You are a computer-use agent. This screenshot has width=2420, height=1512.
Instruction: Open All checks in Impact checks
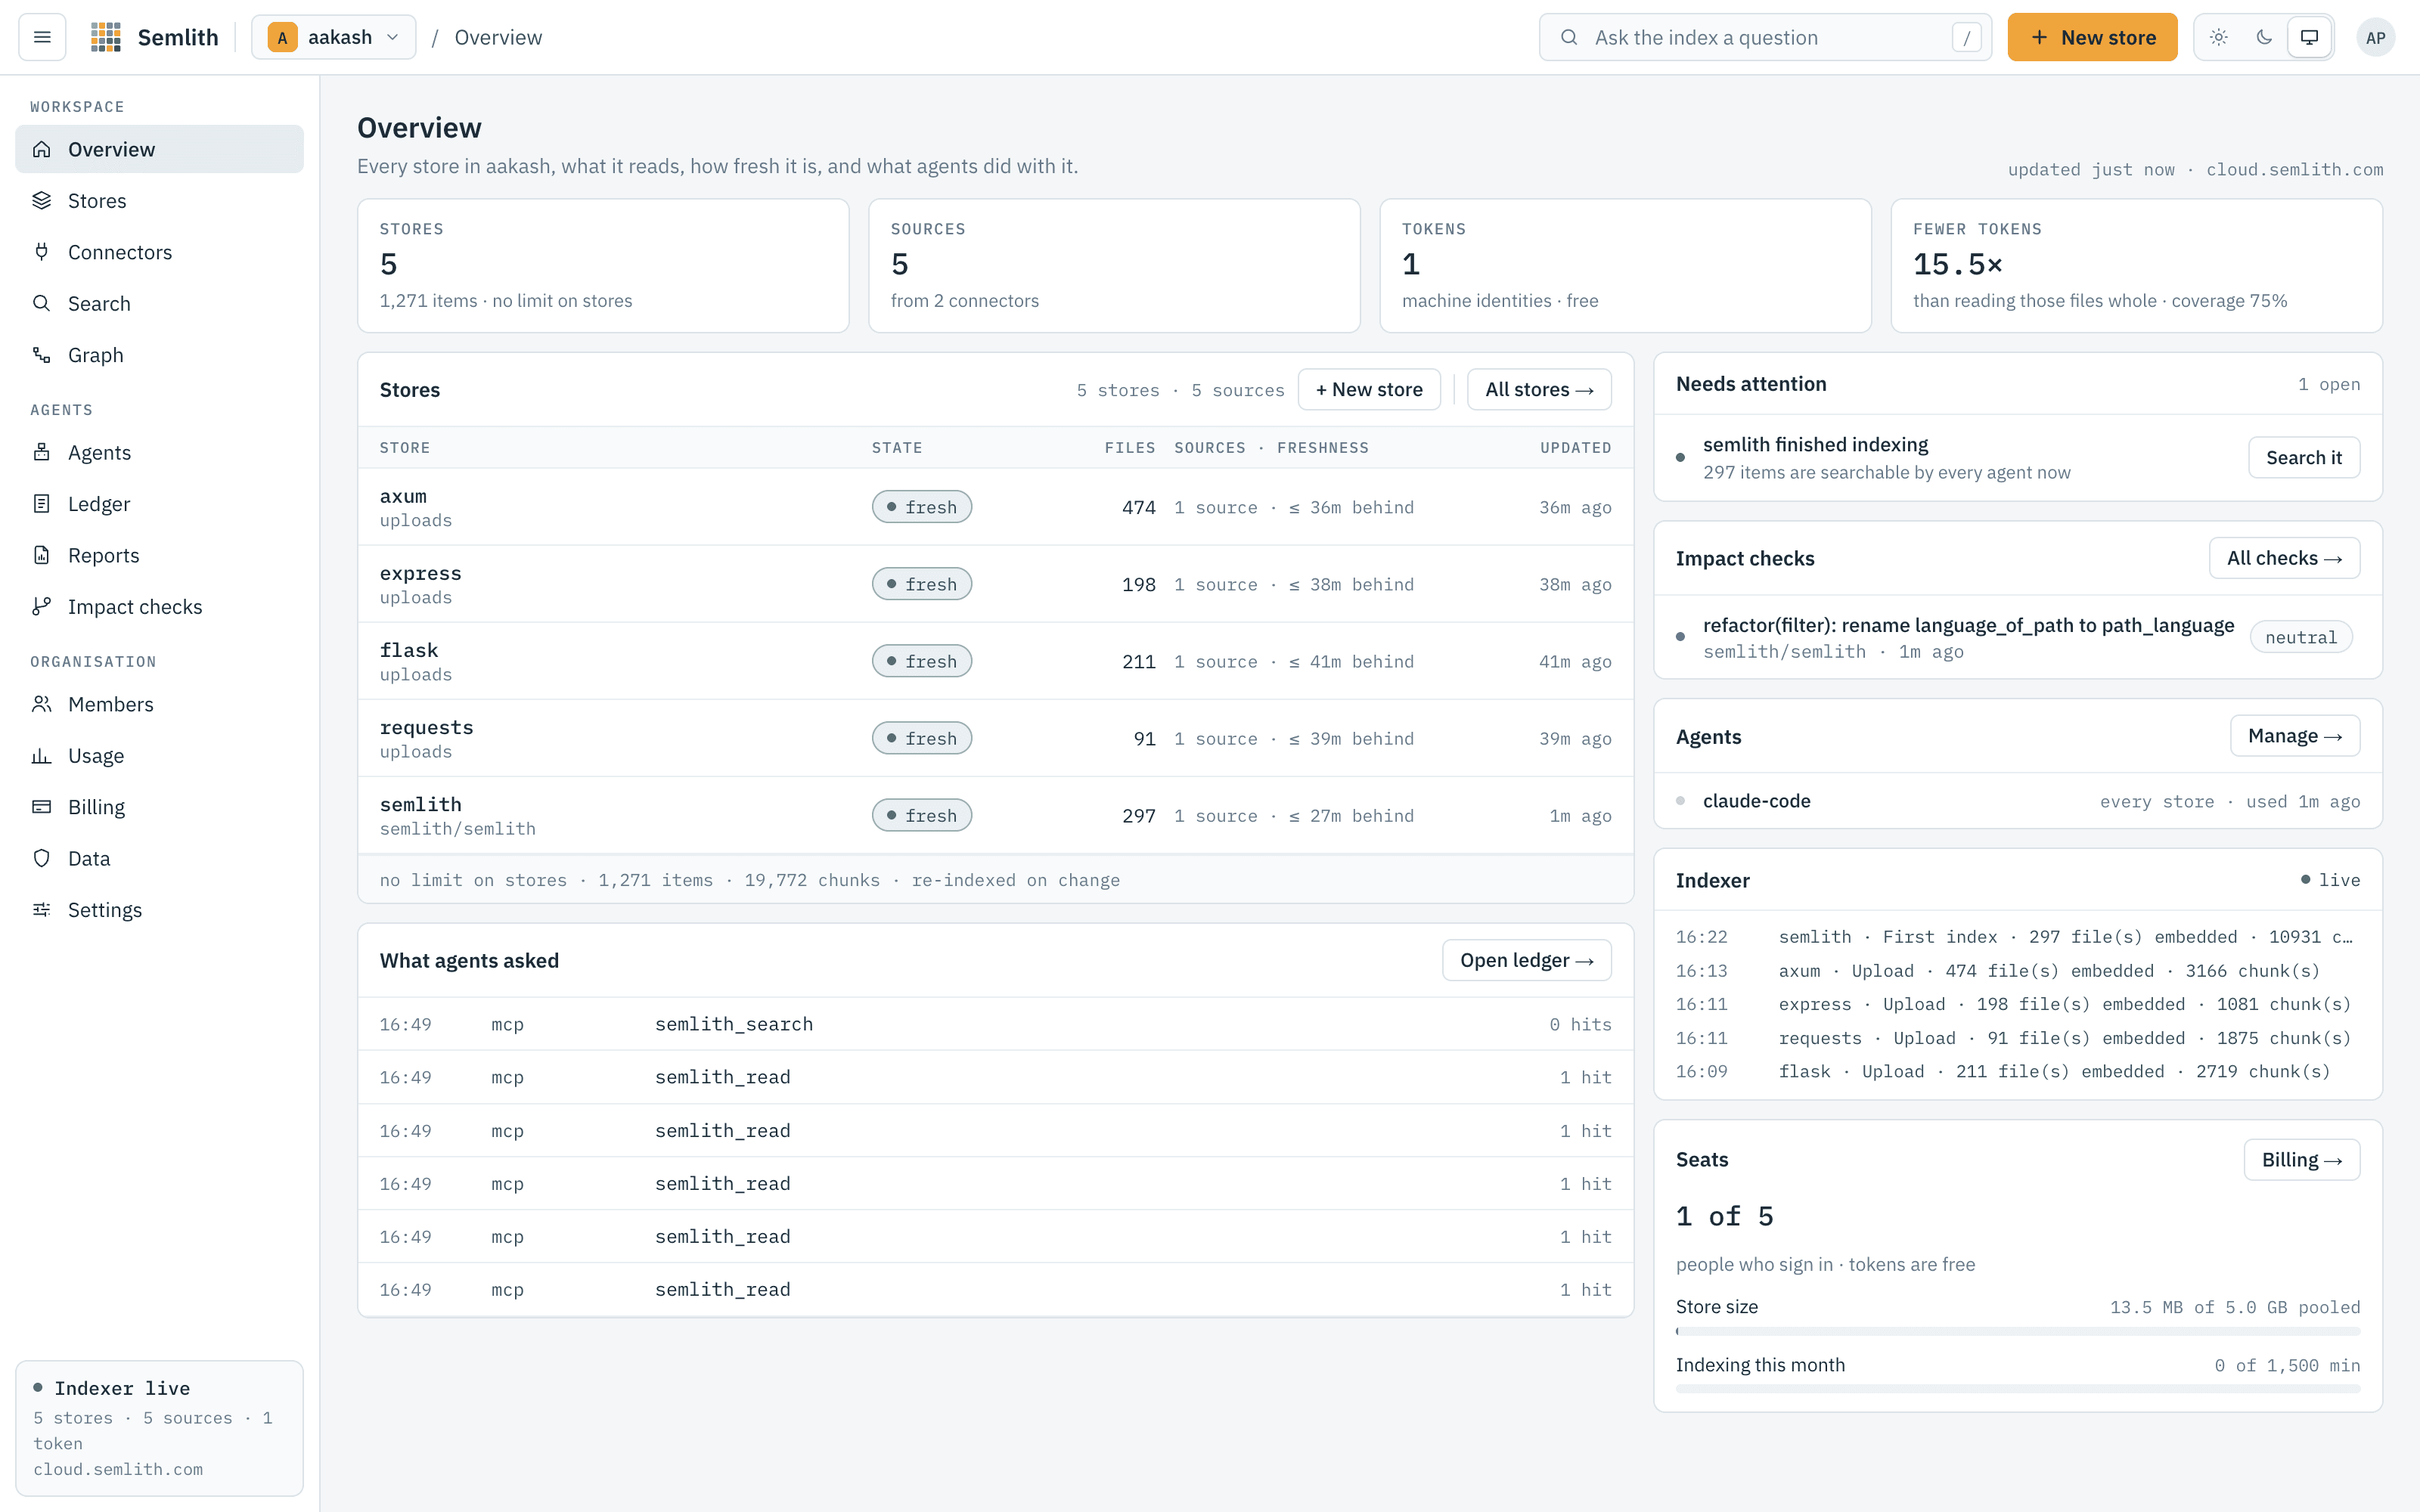(2284, 558)
